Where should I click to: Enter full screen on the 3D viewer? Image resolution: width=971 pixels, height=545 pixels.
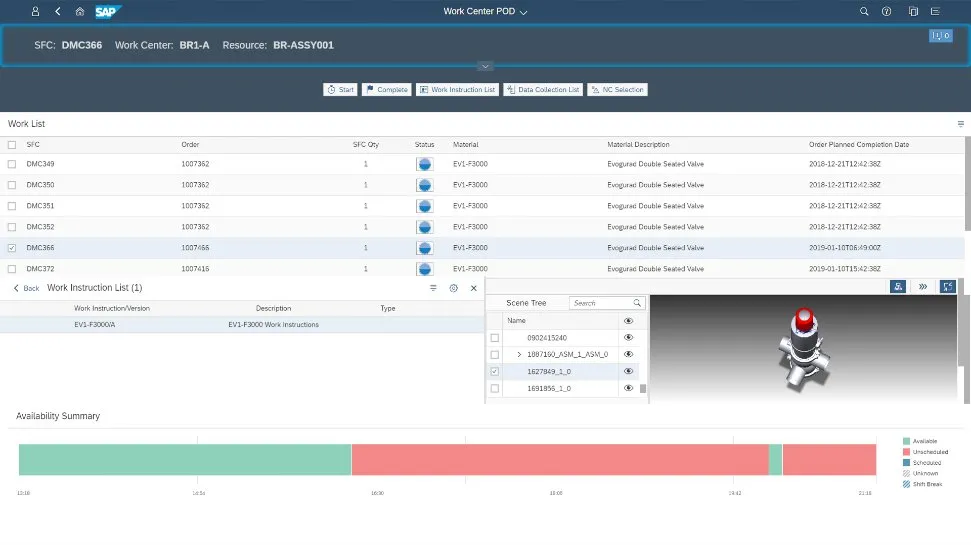coord(948,286)
